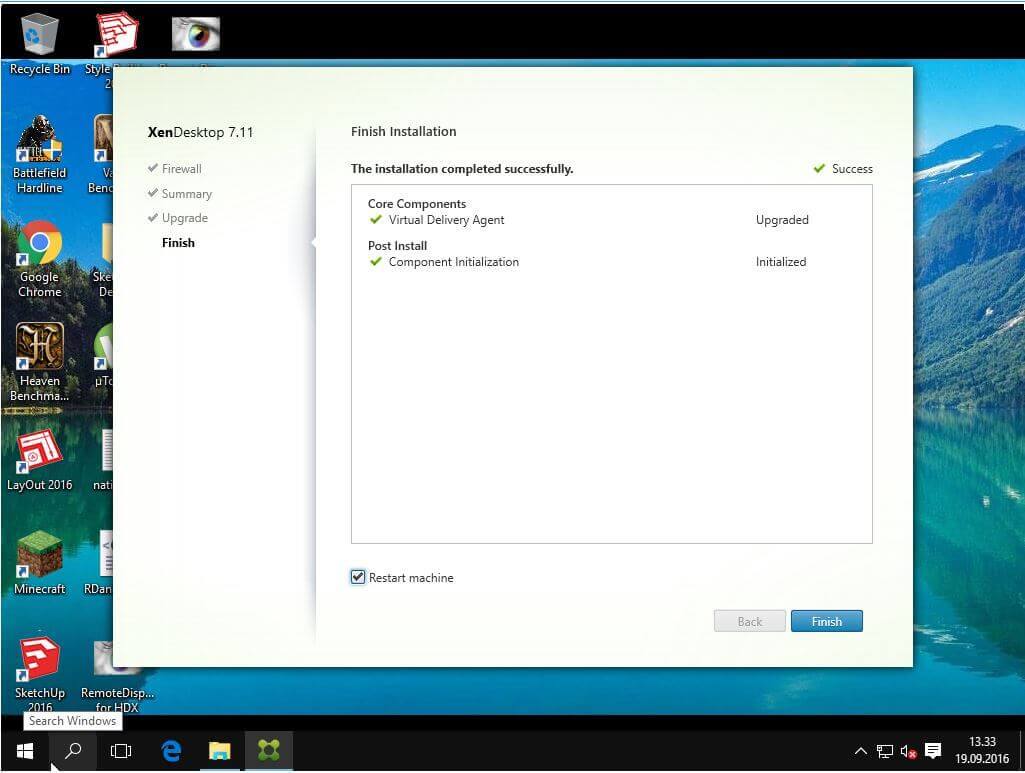Click the green check beside Component Initialization
Screen dimensions: 1025x773
[375, 261]
